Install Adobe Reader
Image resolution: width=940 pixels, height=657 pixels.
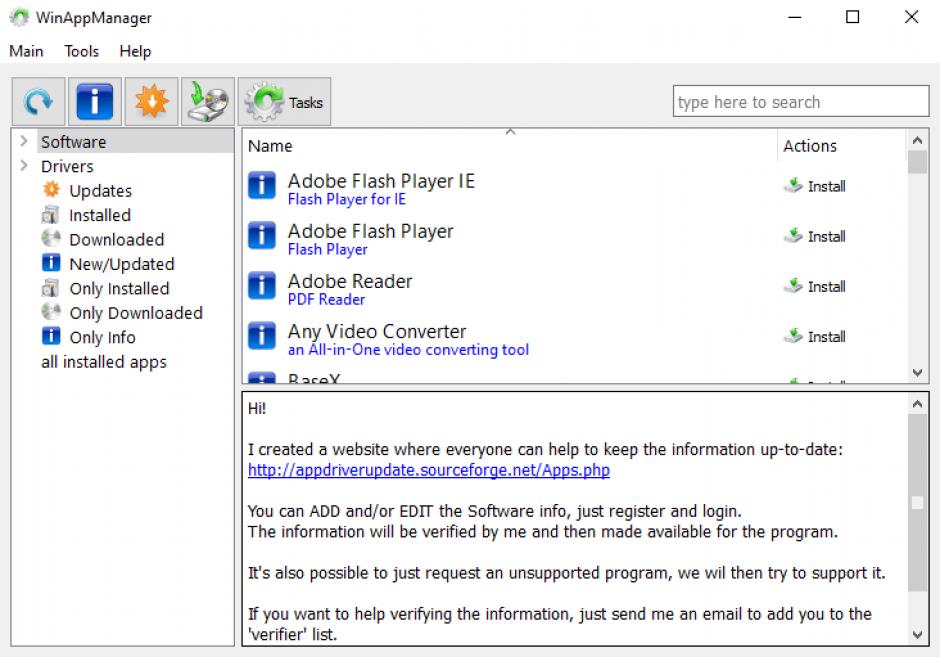click(815, 287)
